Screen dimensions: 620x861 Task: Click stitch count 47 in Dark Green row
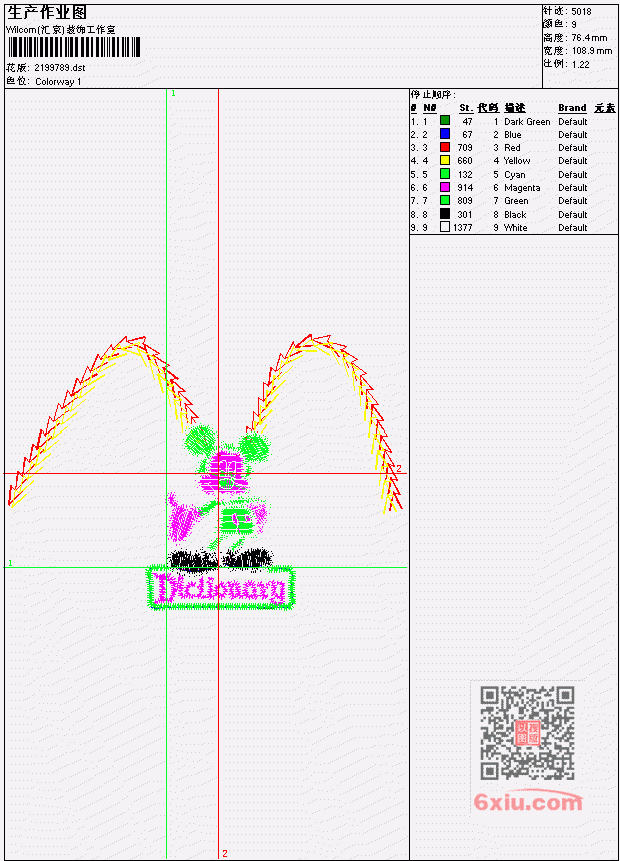point(467,122)
